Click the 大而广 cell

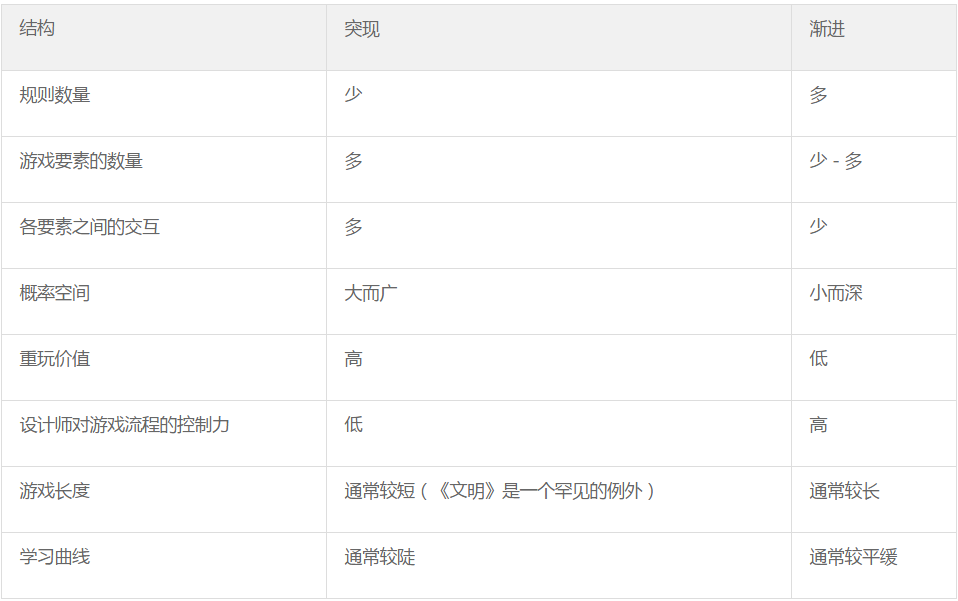click(x=558, y=301)
